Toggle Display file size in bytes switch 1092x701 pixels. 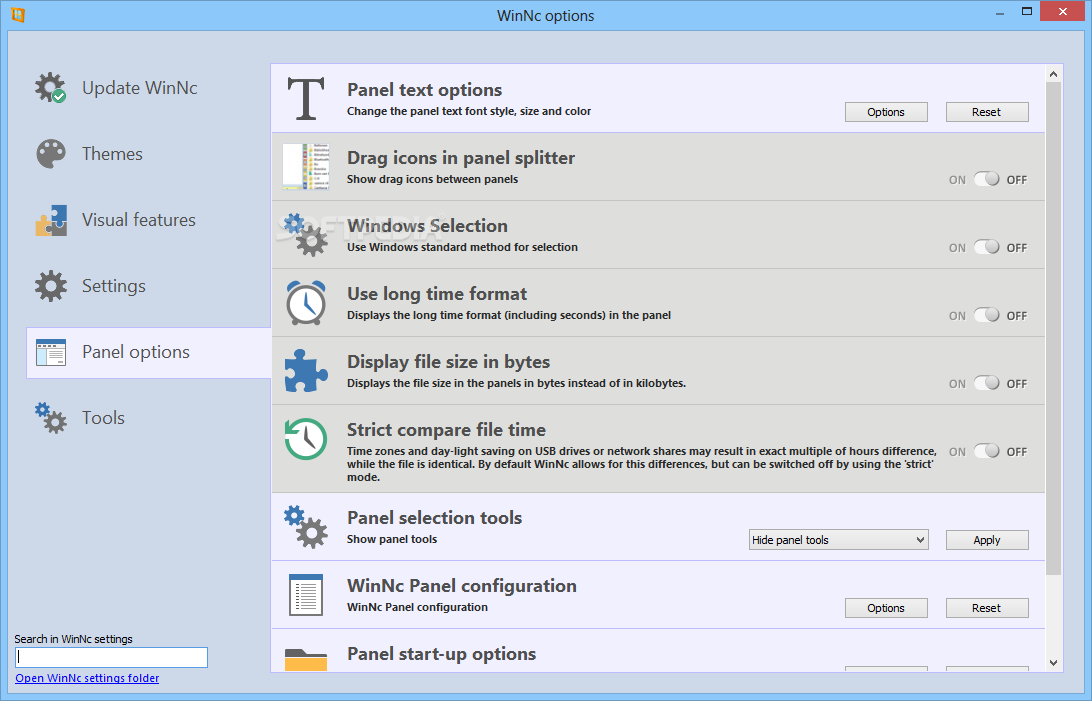click(987, 383)
